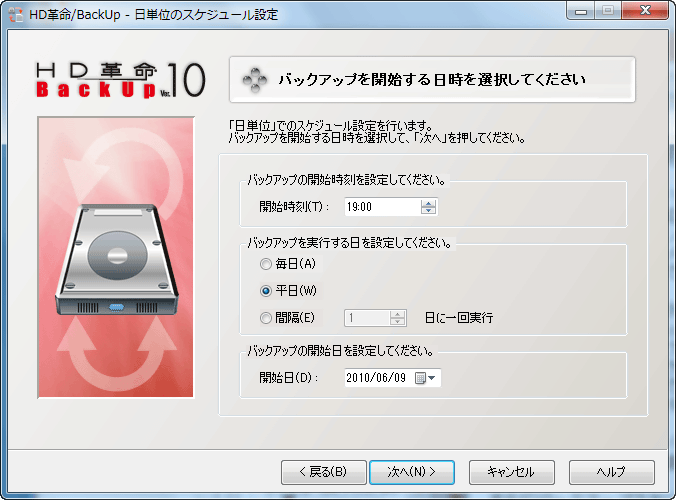Click the heading バックアップを開始する日時を選択してください
Screen dimensions: 676x500
(x=432, y=80)
